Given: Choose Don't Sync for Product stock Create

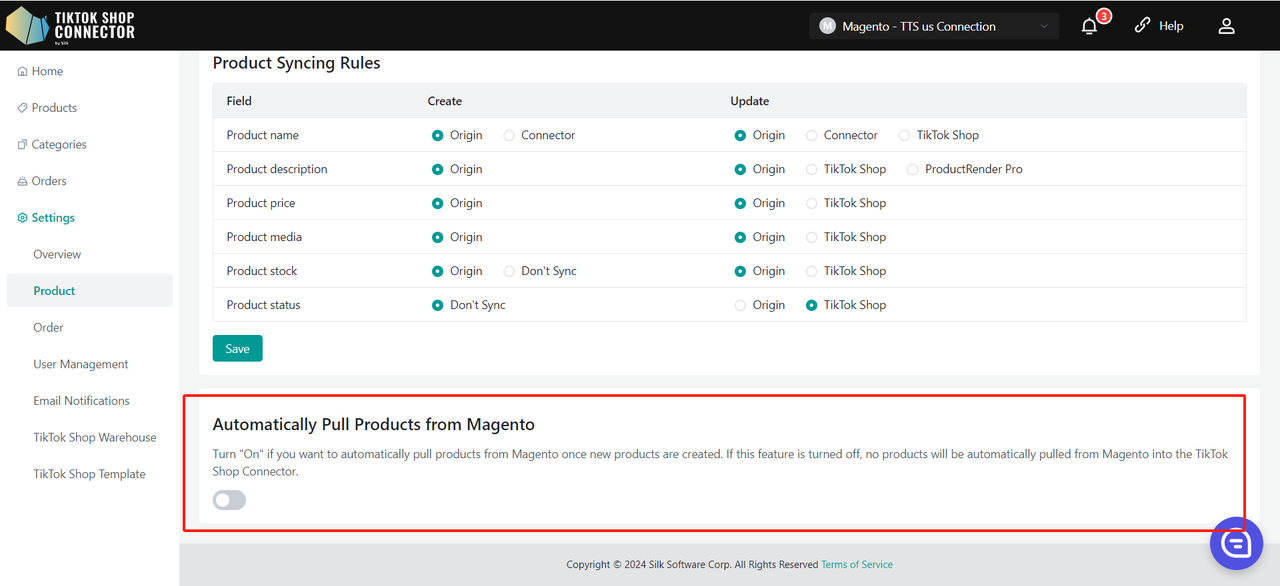Looking at the screenshot, I should tap(509, 271).
